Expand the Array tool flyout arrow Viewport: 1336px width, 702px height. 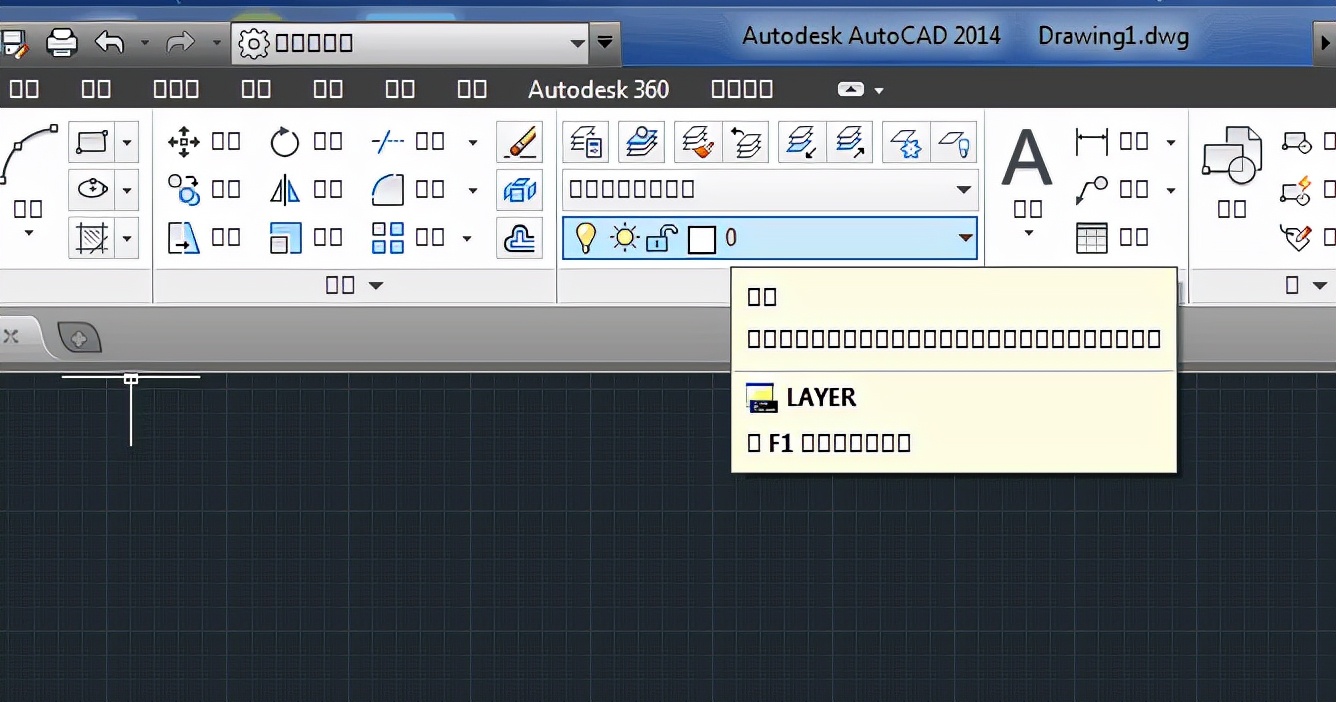click(467, 237)
